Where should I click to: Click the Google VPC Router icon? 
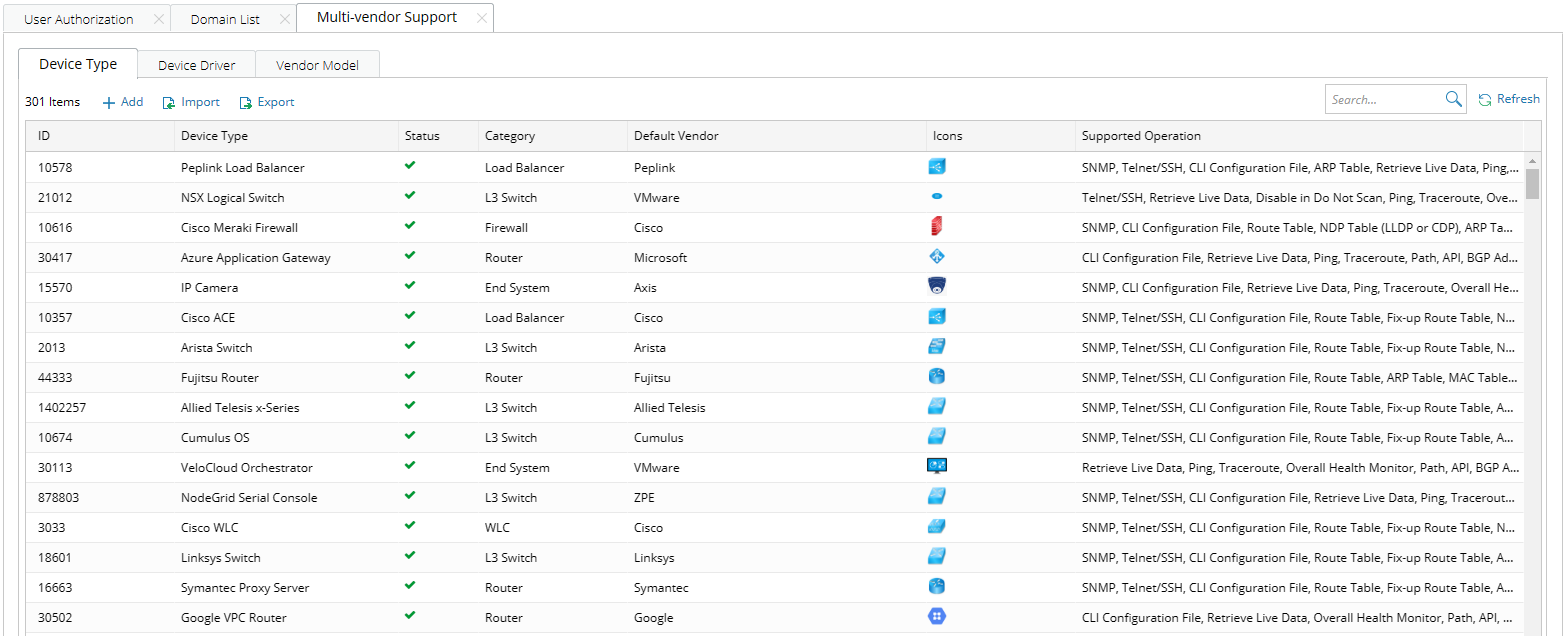point(936,616)
